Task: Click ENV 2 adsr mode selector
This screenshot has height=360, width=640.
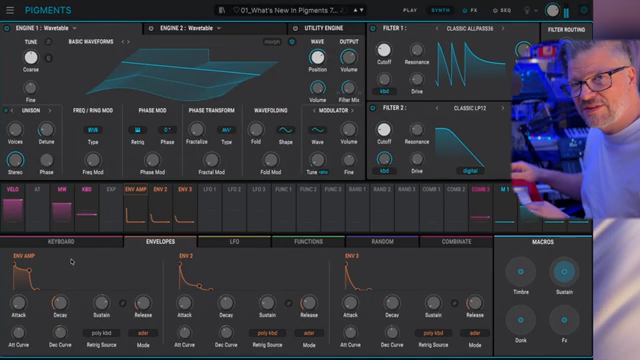Action: (x=309, y=333)
